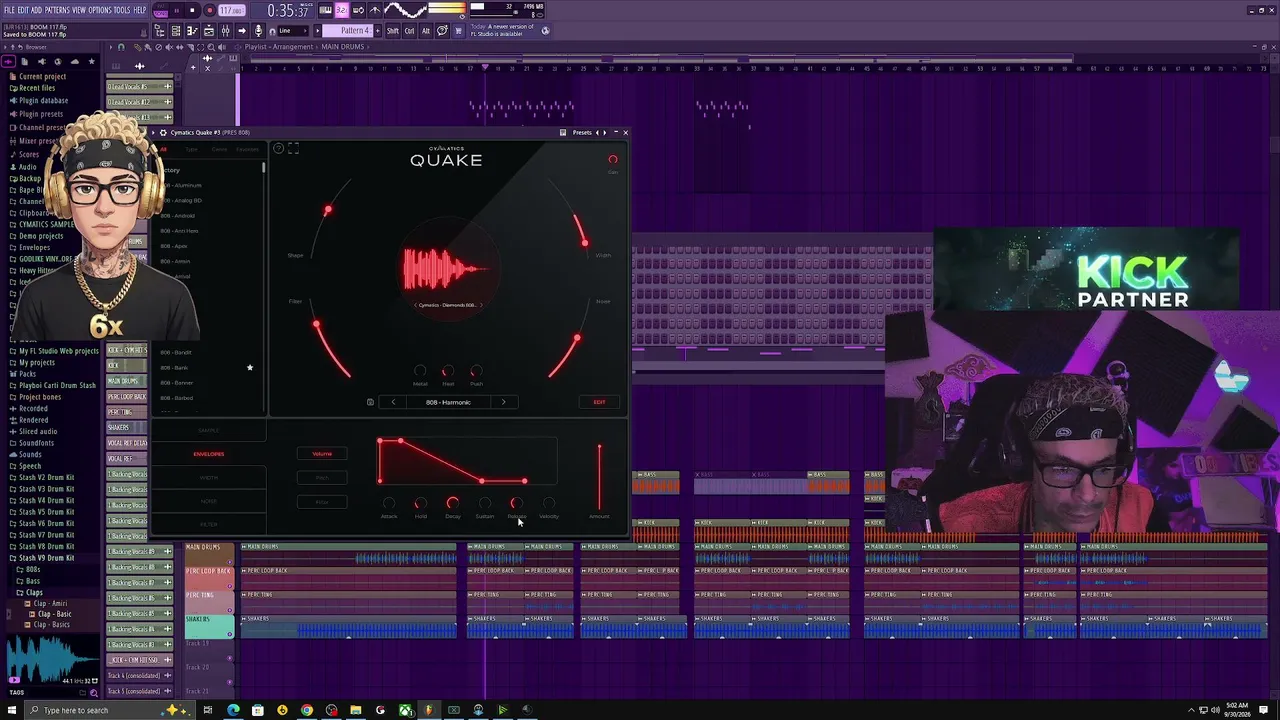
Task: Open the EDIT menu
Action: (x=23, y=10)
